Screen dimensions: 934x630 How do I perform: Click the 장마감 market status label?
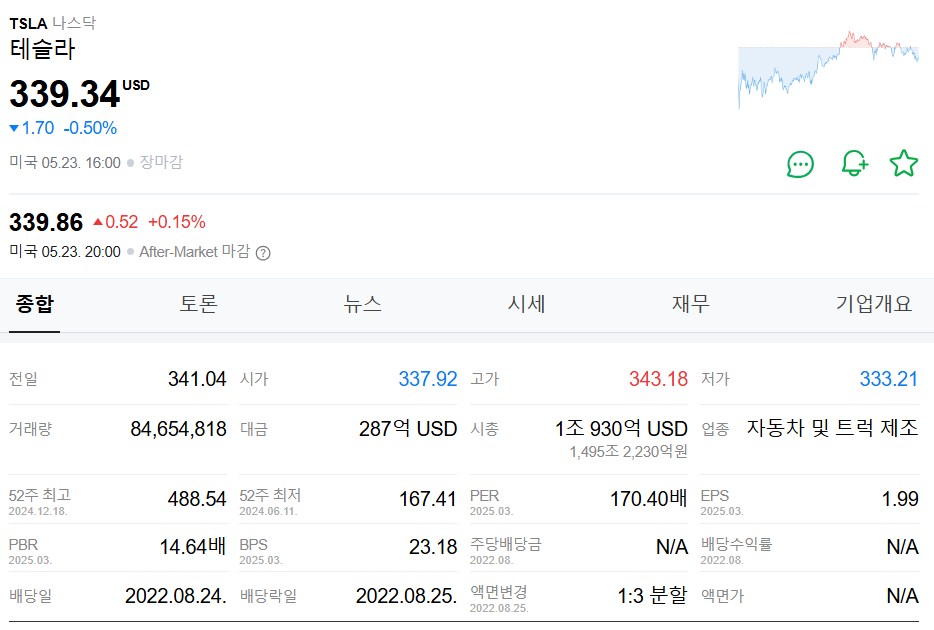tap(161, 162)
